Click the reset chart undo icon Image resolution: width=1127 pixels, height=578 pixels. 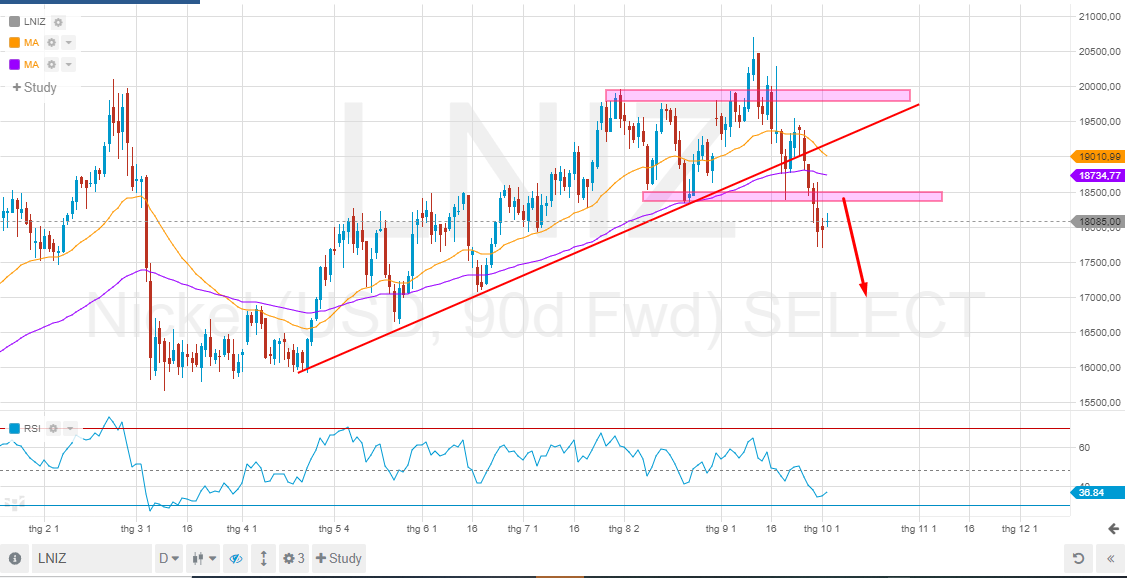coord(1077,558)
